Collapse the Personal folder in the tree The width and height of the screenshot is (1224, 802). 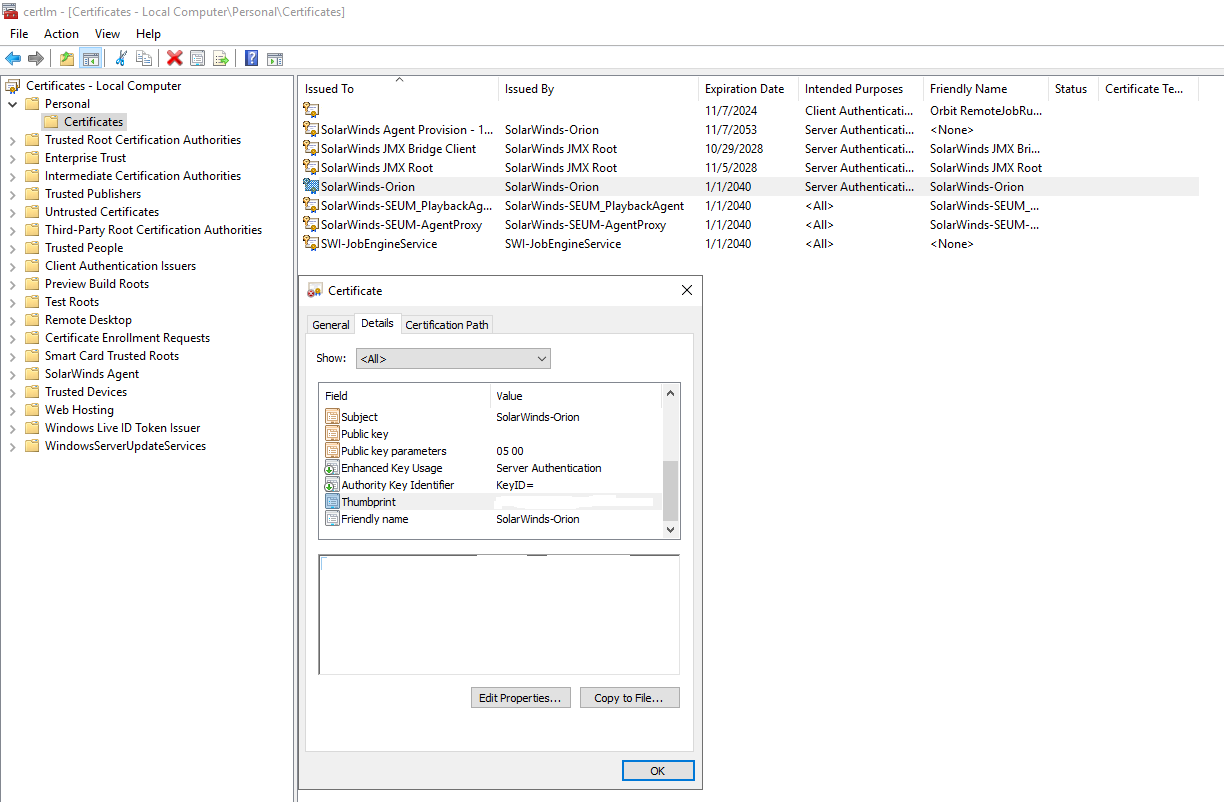click(12, 103)
